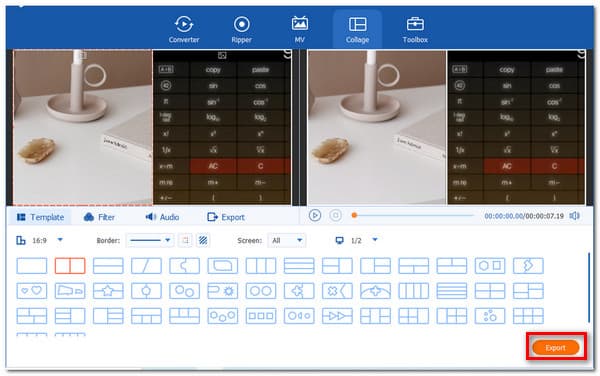Switch to the Audio tab

click(162, 217)
